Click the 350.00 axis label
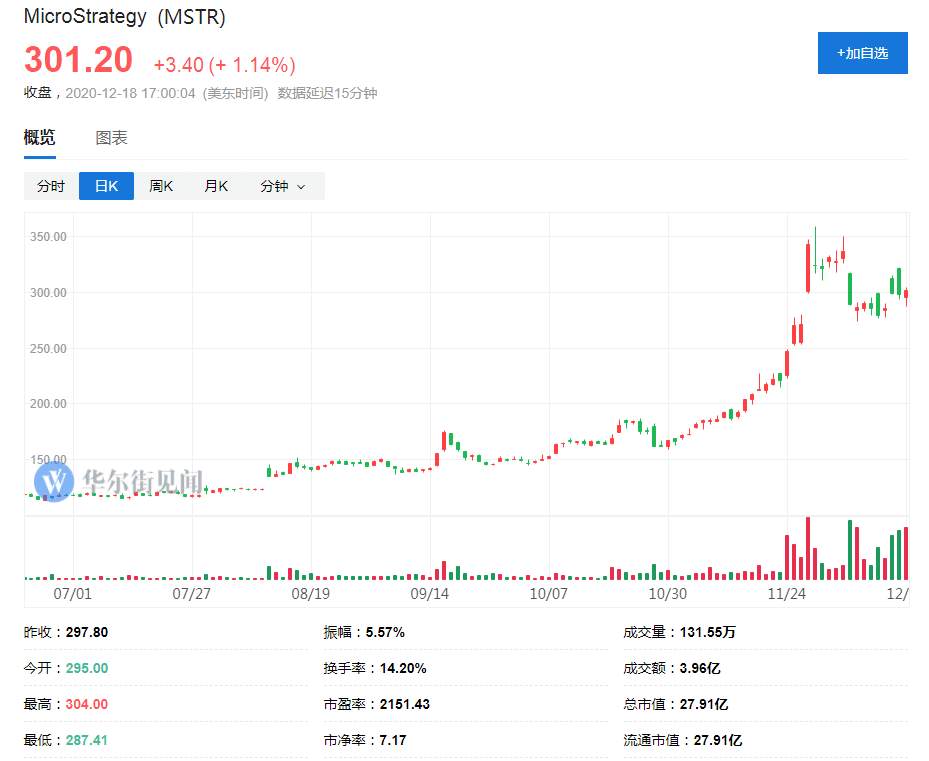Screen dimensions: 929x761 (49, 236)
